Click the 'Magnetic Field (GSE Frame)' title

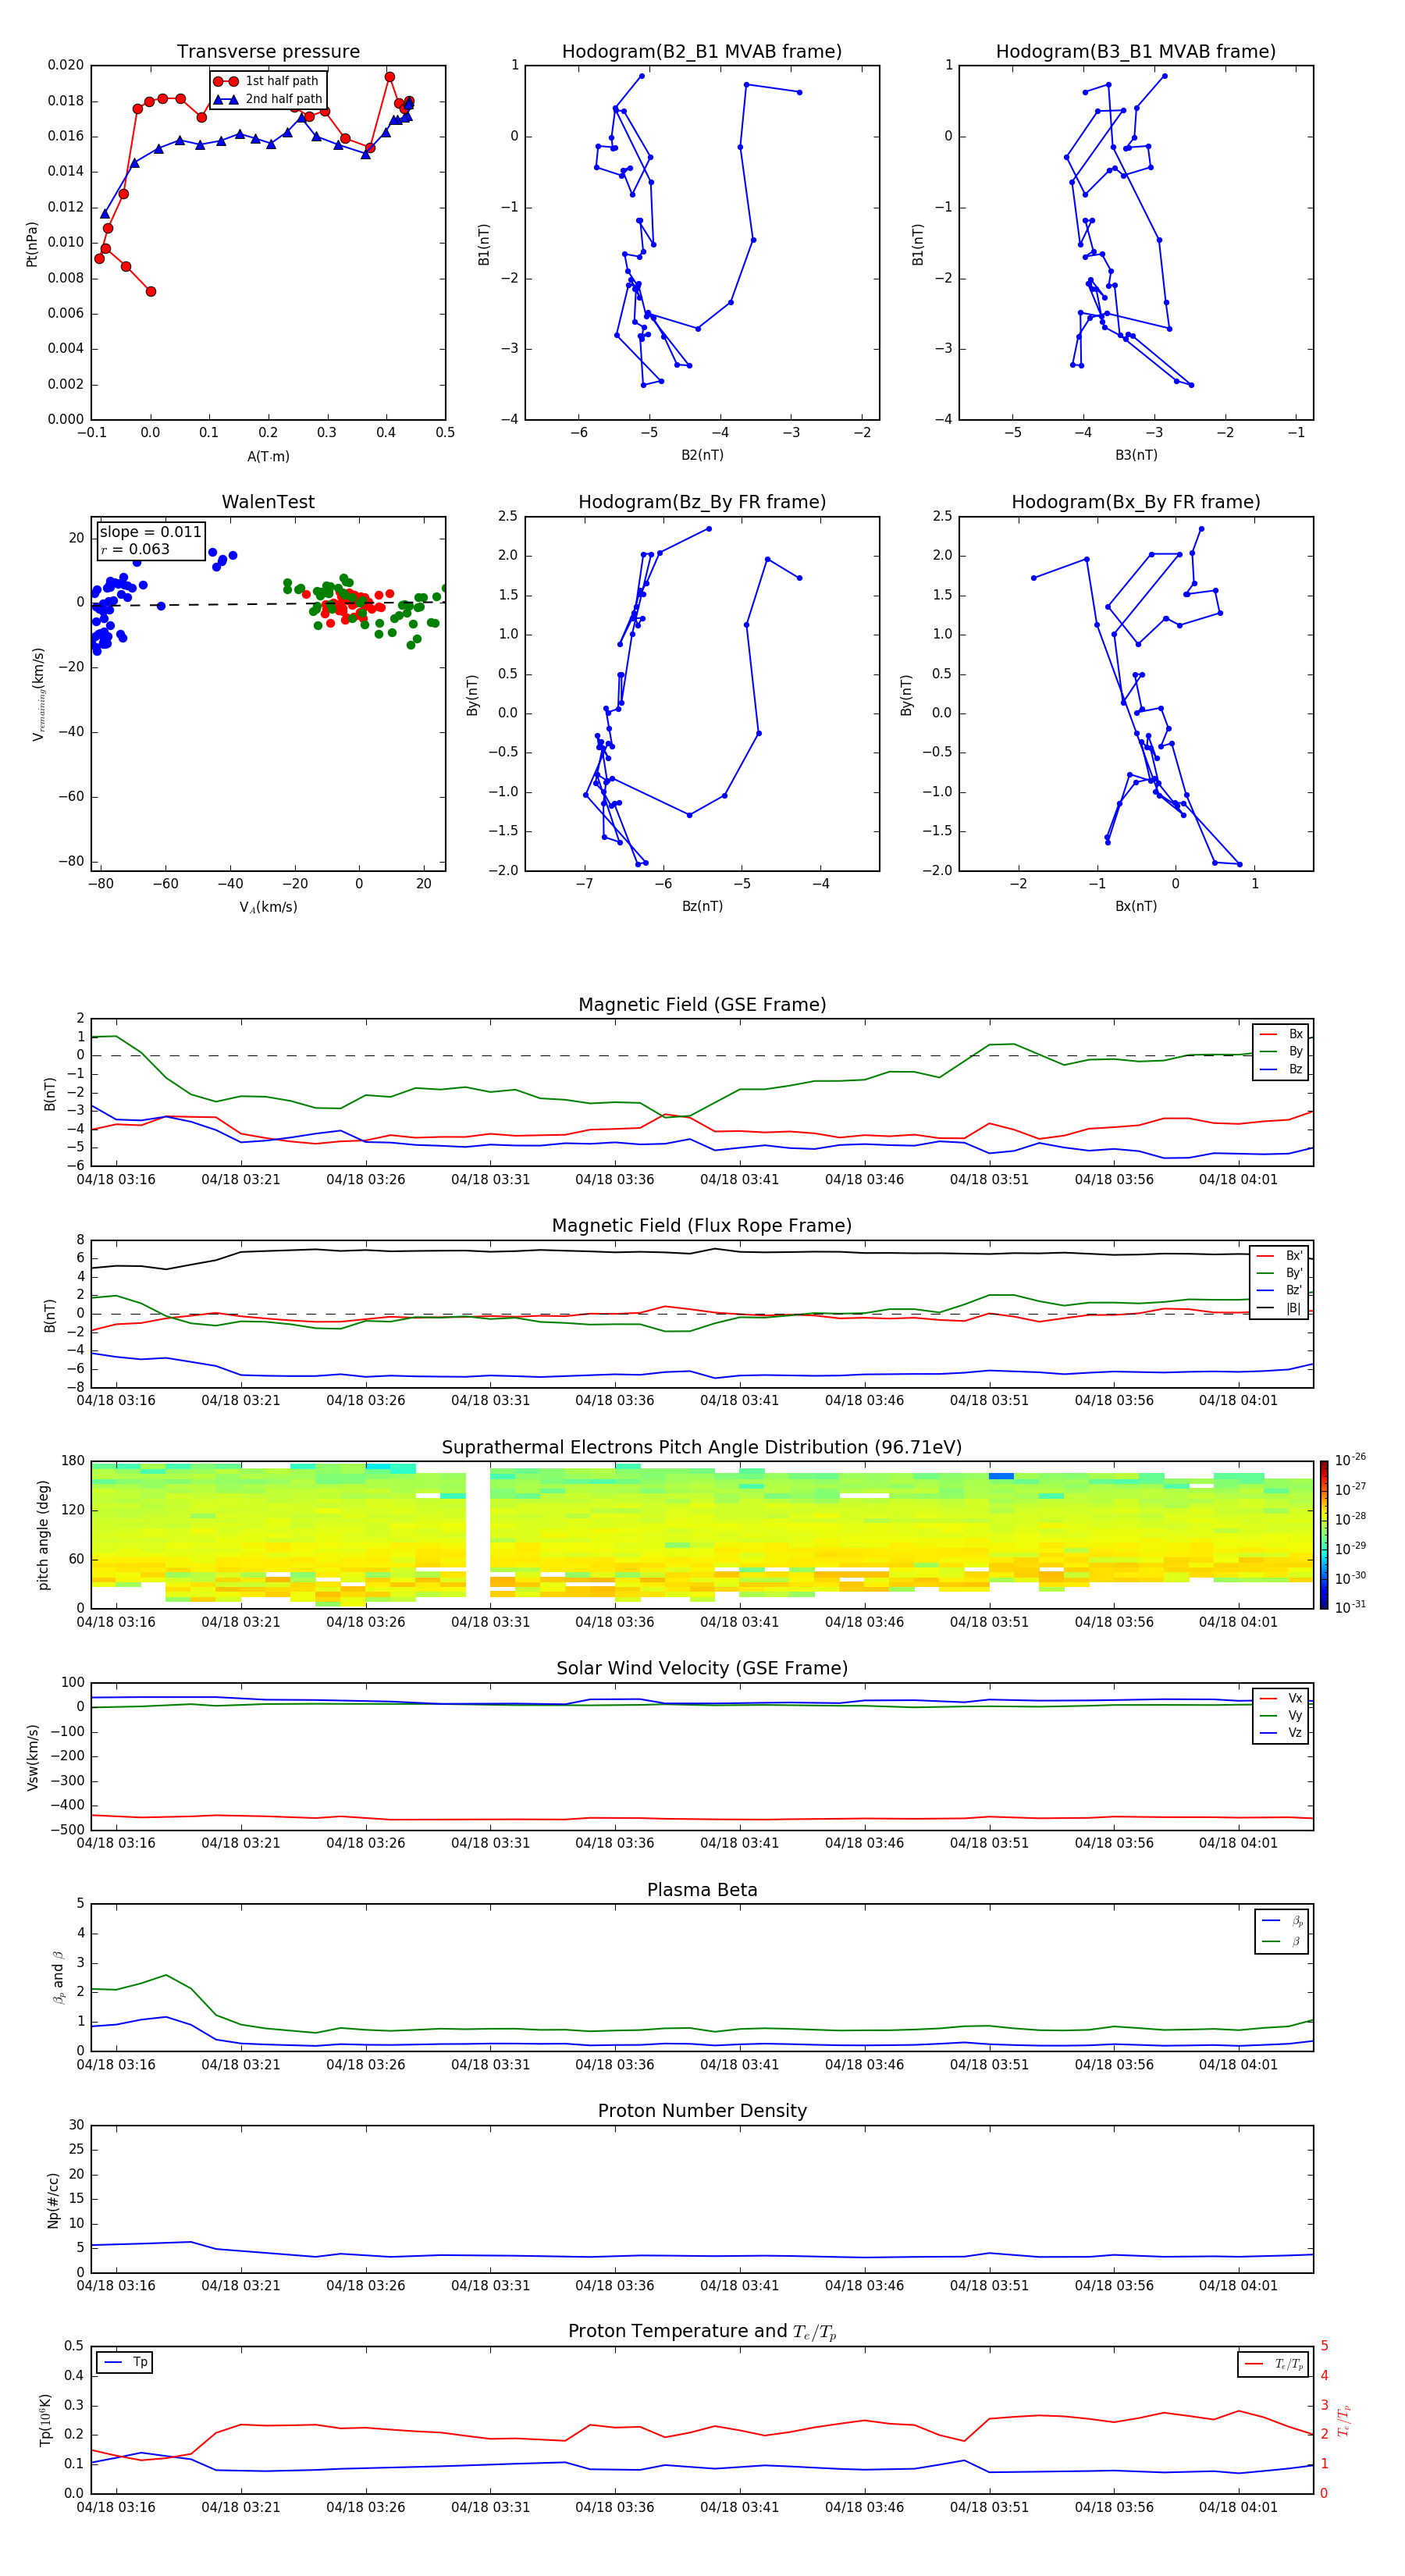coord(702,1005)
